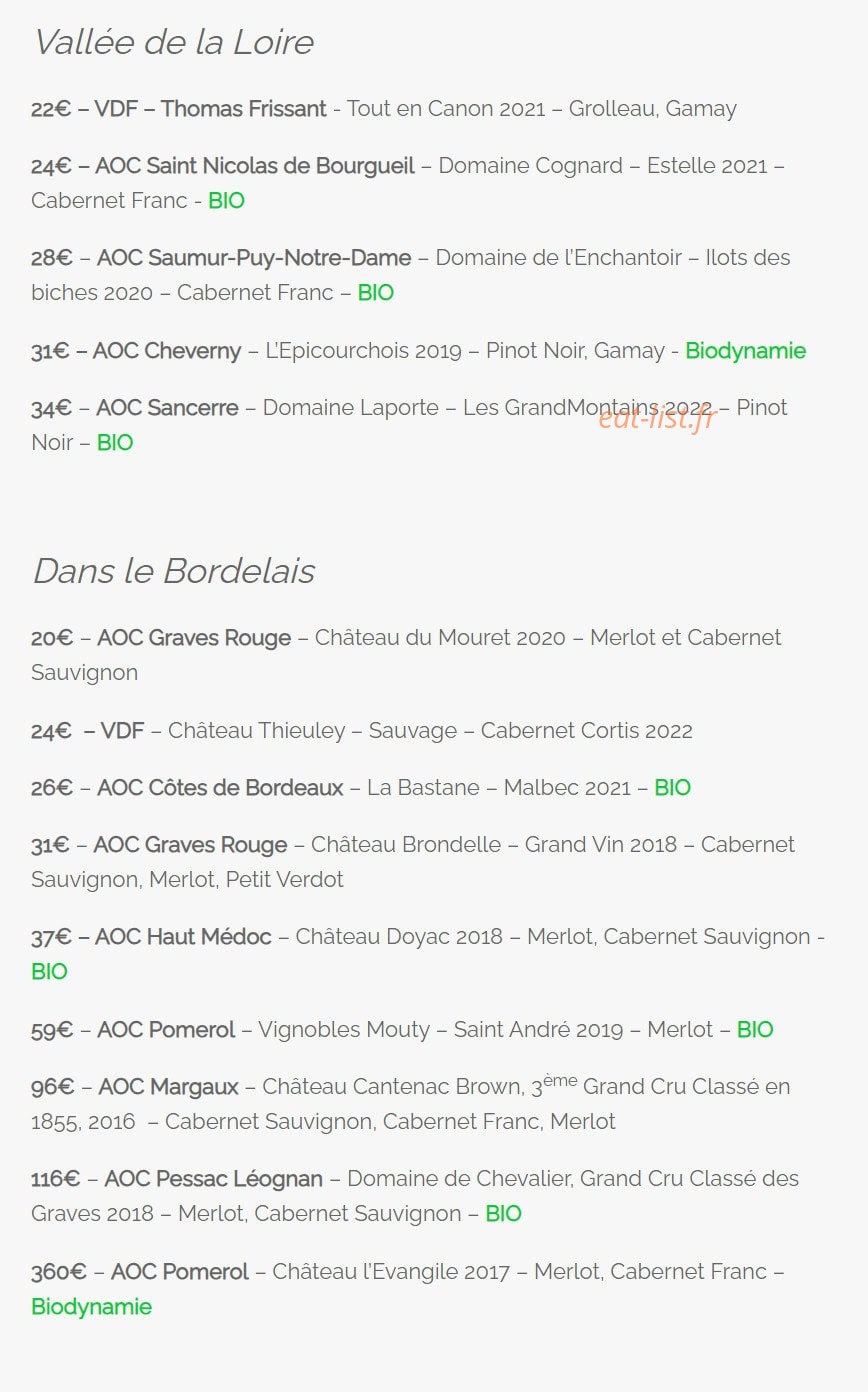This screenshot has height=1392, width=868.
Task: Select 31€ AOC Graves Rouge Château Brondelle
Action: [413, 862]
